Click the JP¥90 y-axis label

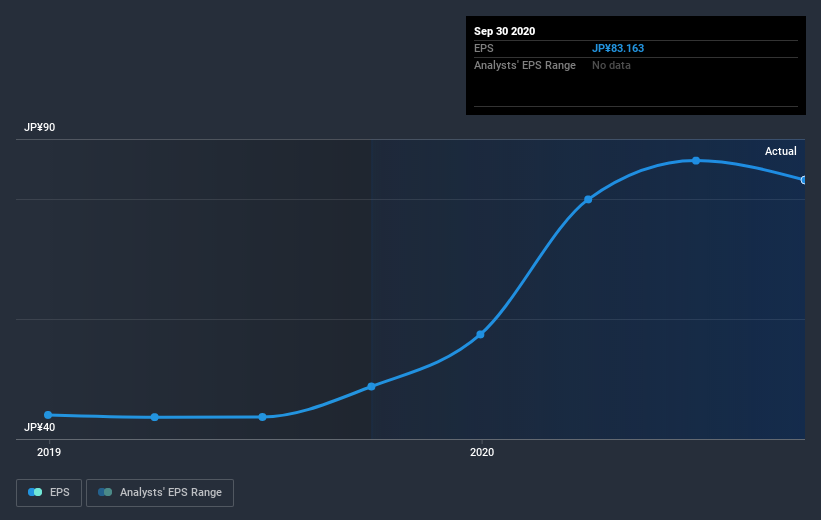39,127
